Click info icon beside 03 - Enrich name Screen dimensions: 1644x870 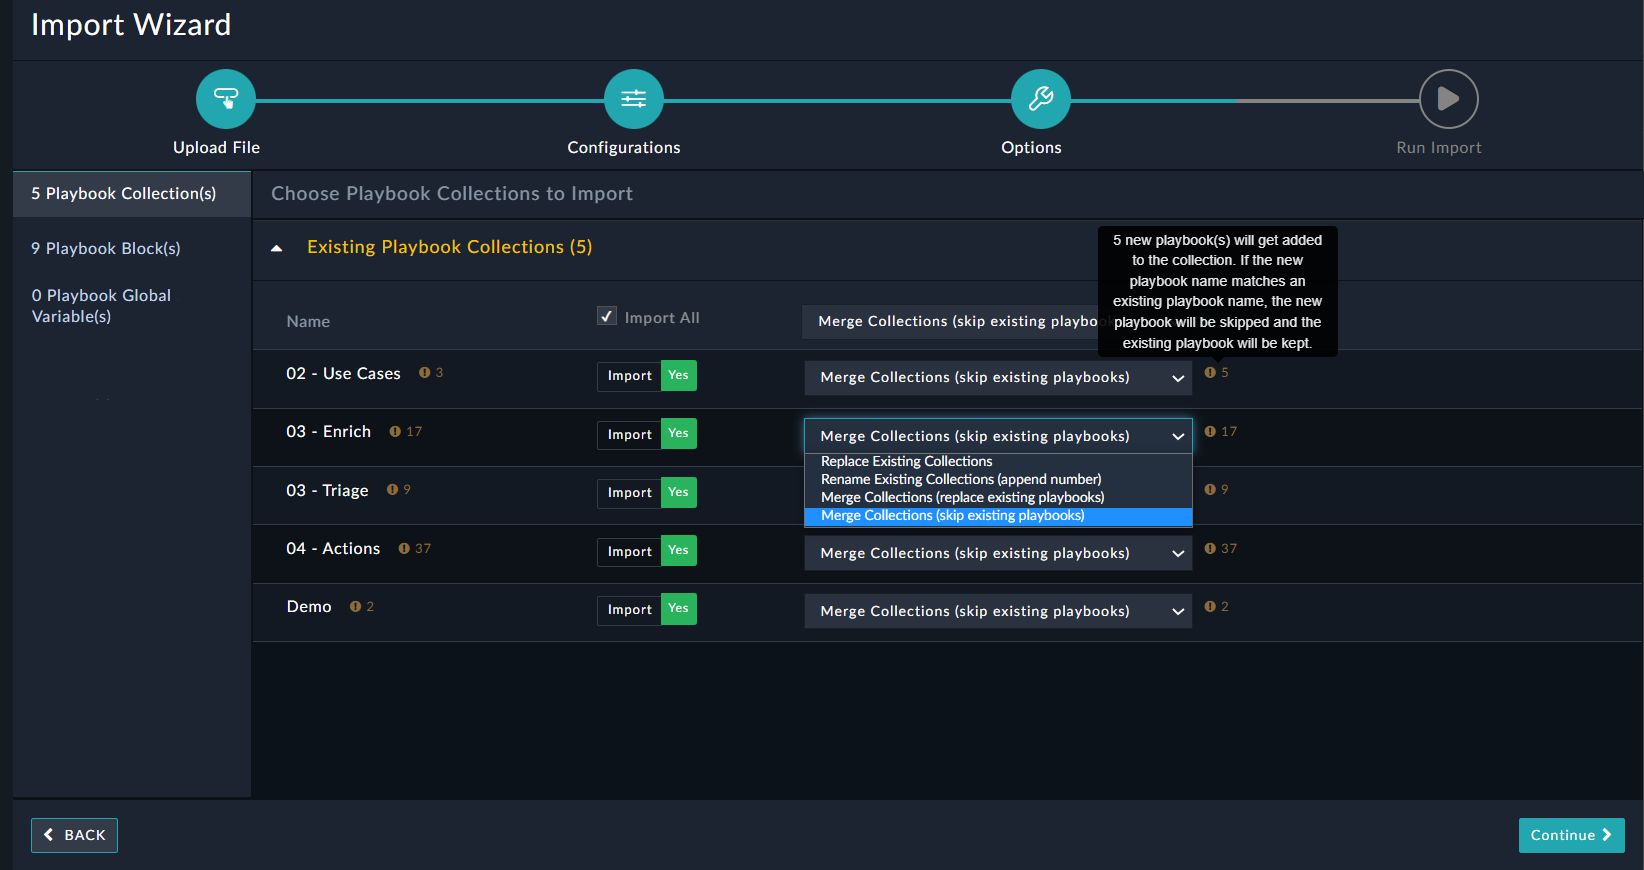point(395,432)
